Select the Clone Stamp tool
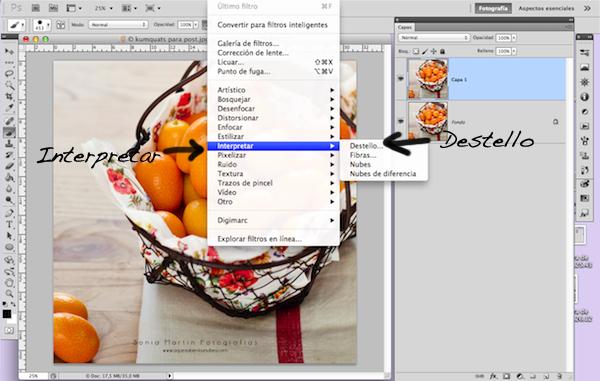 (9, 144)
